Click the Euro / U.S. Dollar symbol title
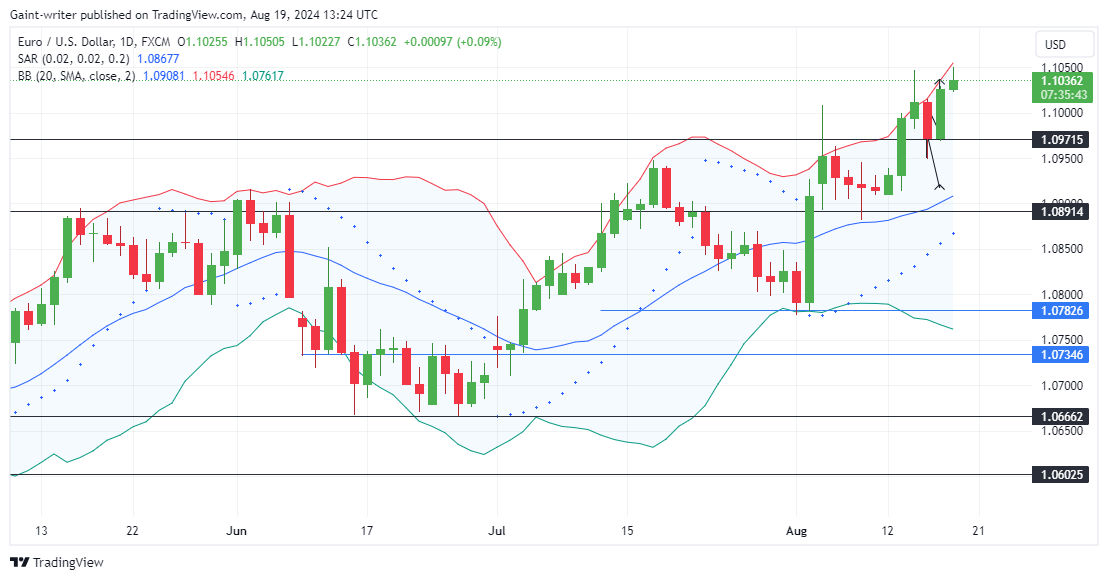Image resolution: width=1108 pixels, height=580 pixels. pos(68,42)
